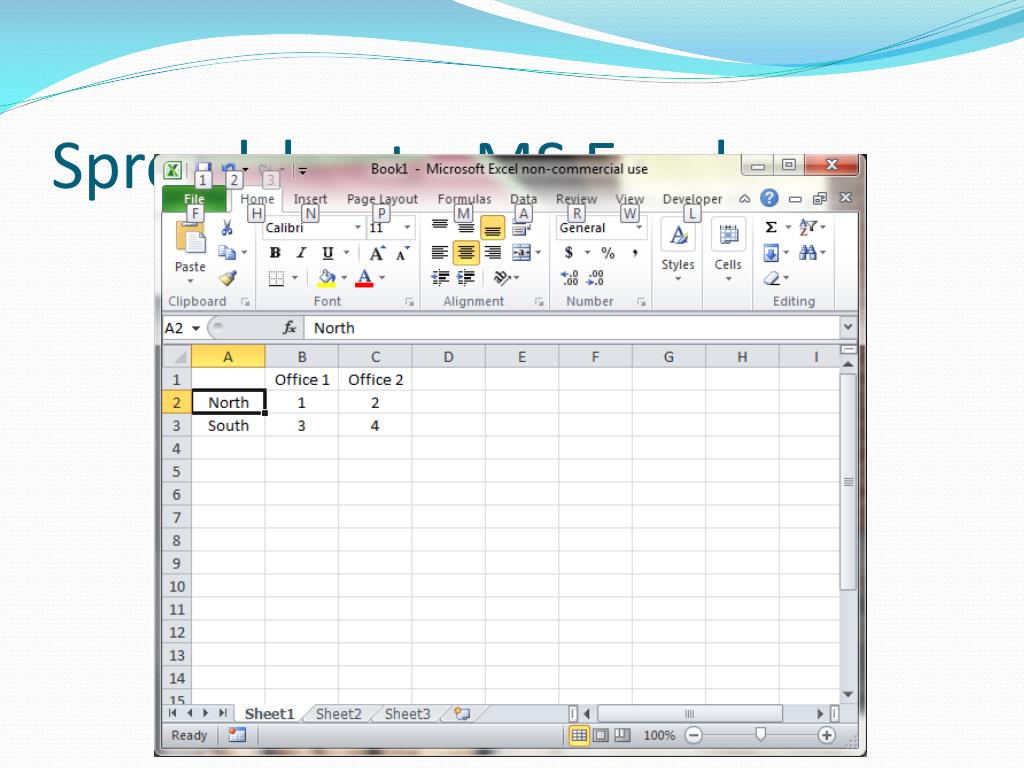Toggle Bold formatting
The image size is (1024, 768).
(275, 253)
